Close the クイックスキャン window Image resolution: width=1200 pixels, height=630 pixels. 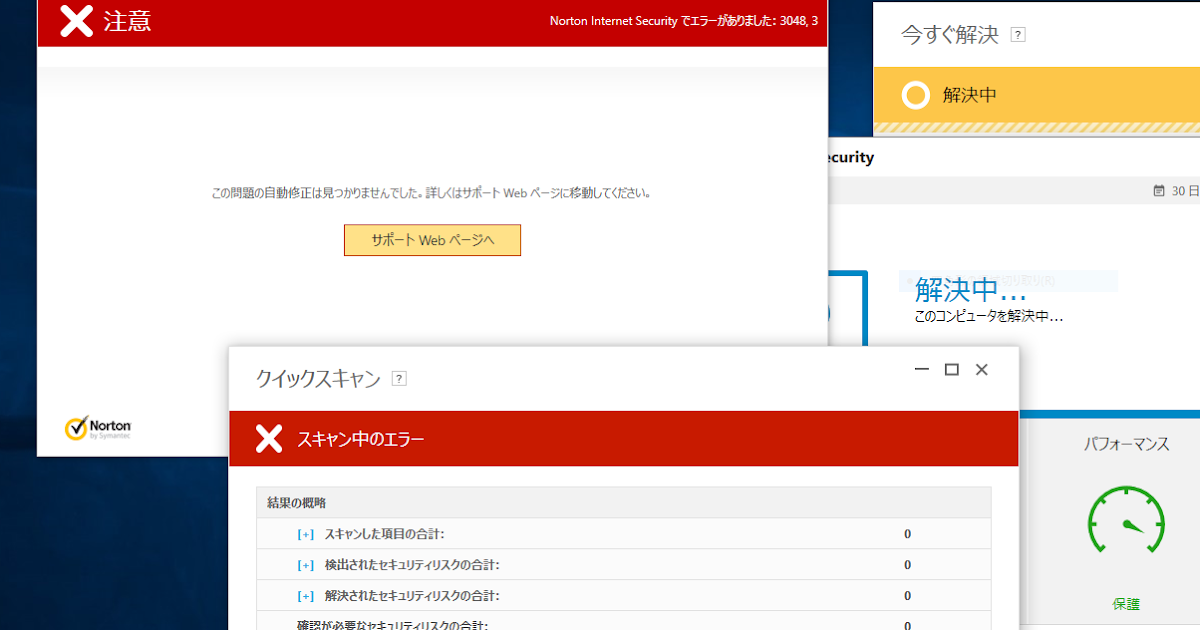point(982,370)
